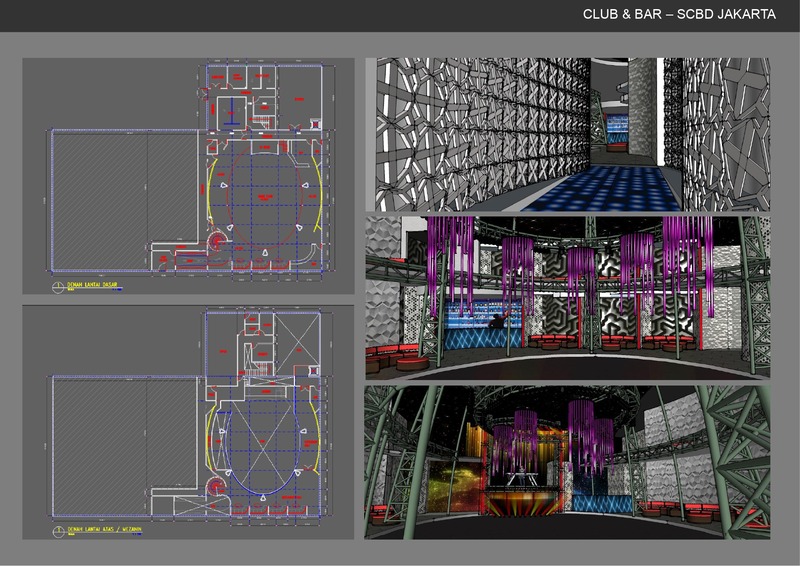Open the DJ stage 3D render

[567, 461]
